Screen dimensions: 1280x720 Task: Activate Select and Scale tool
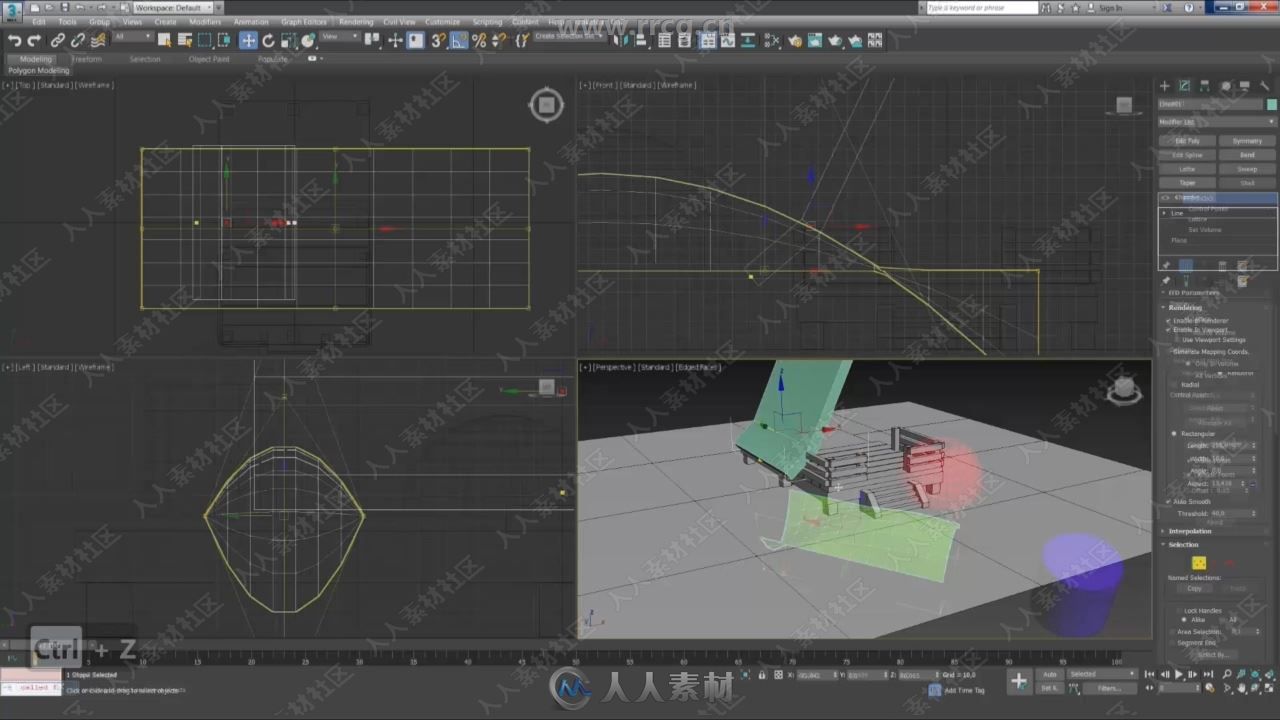point(288,40)
